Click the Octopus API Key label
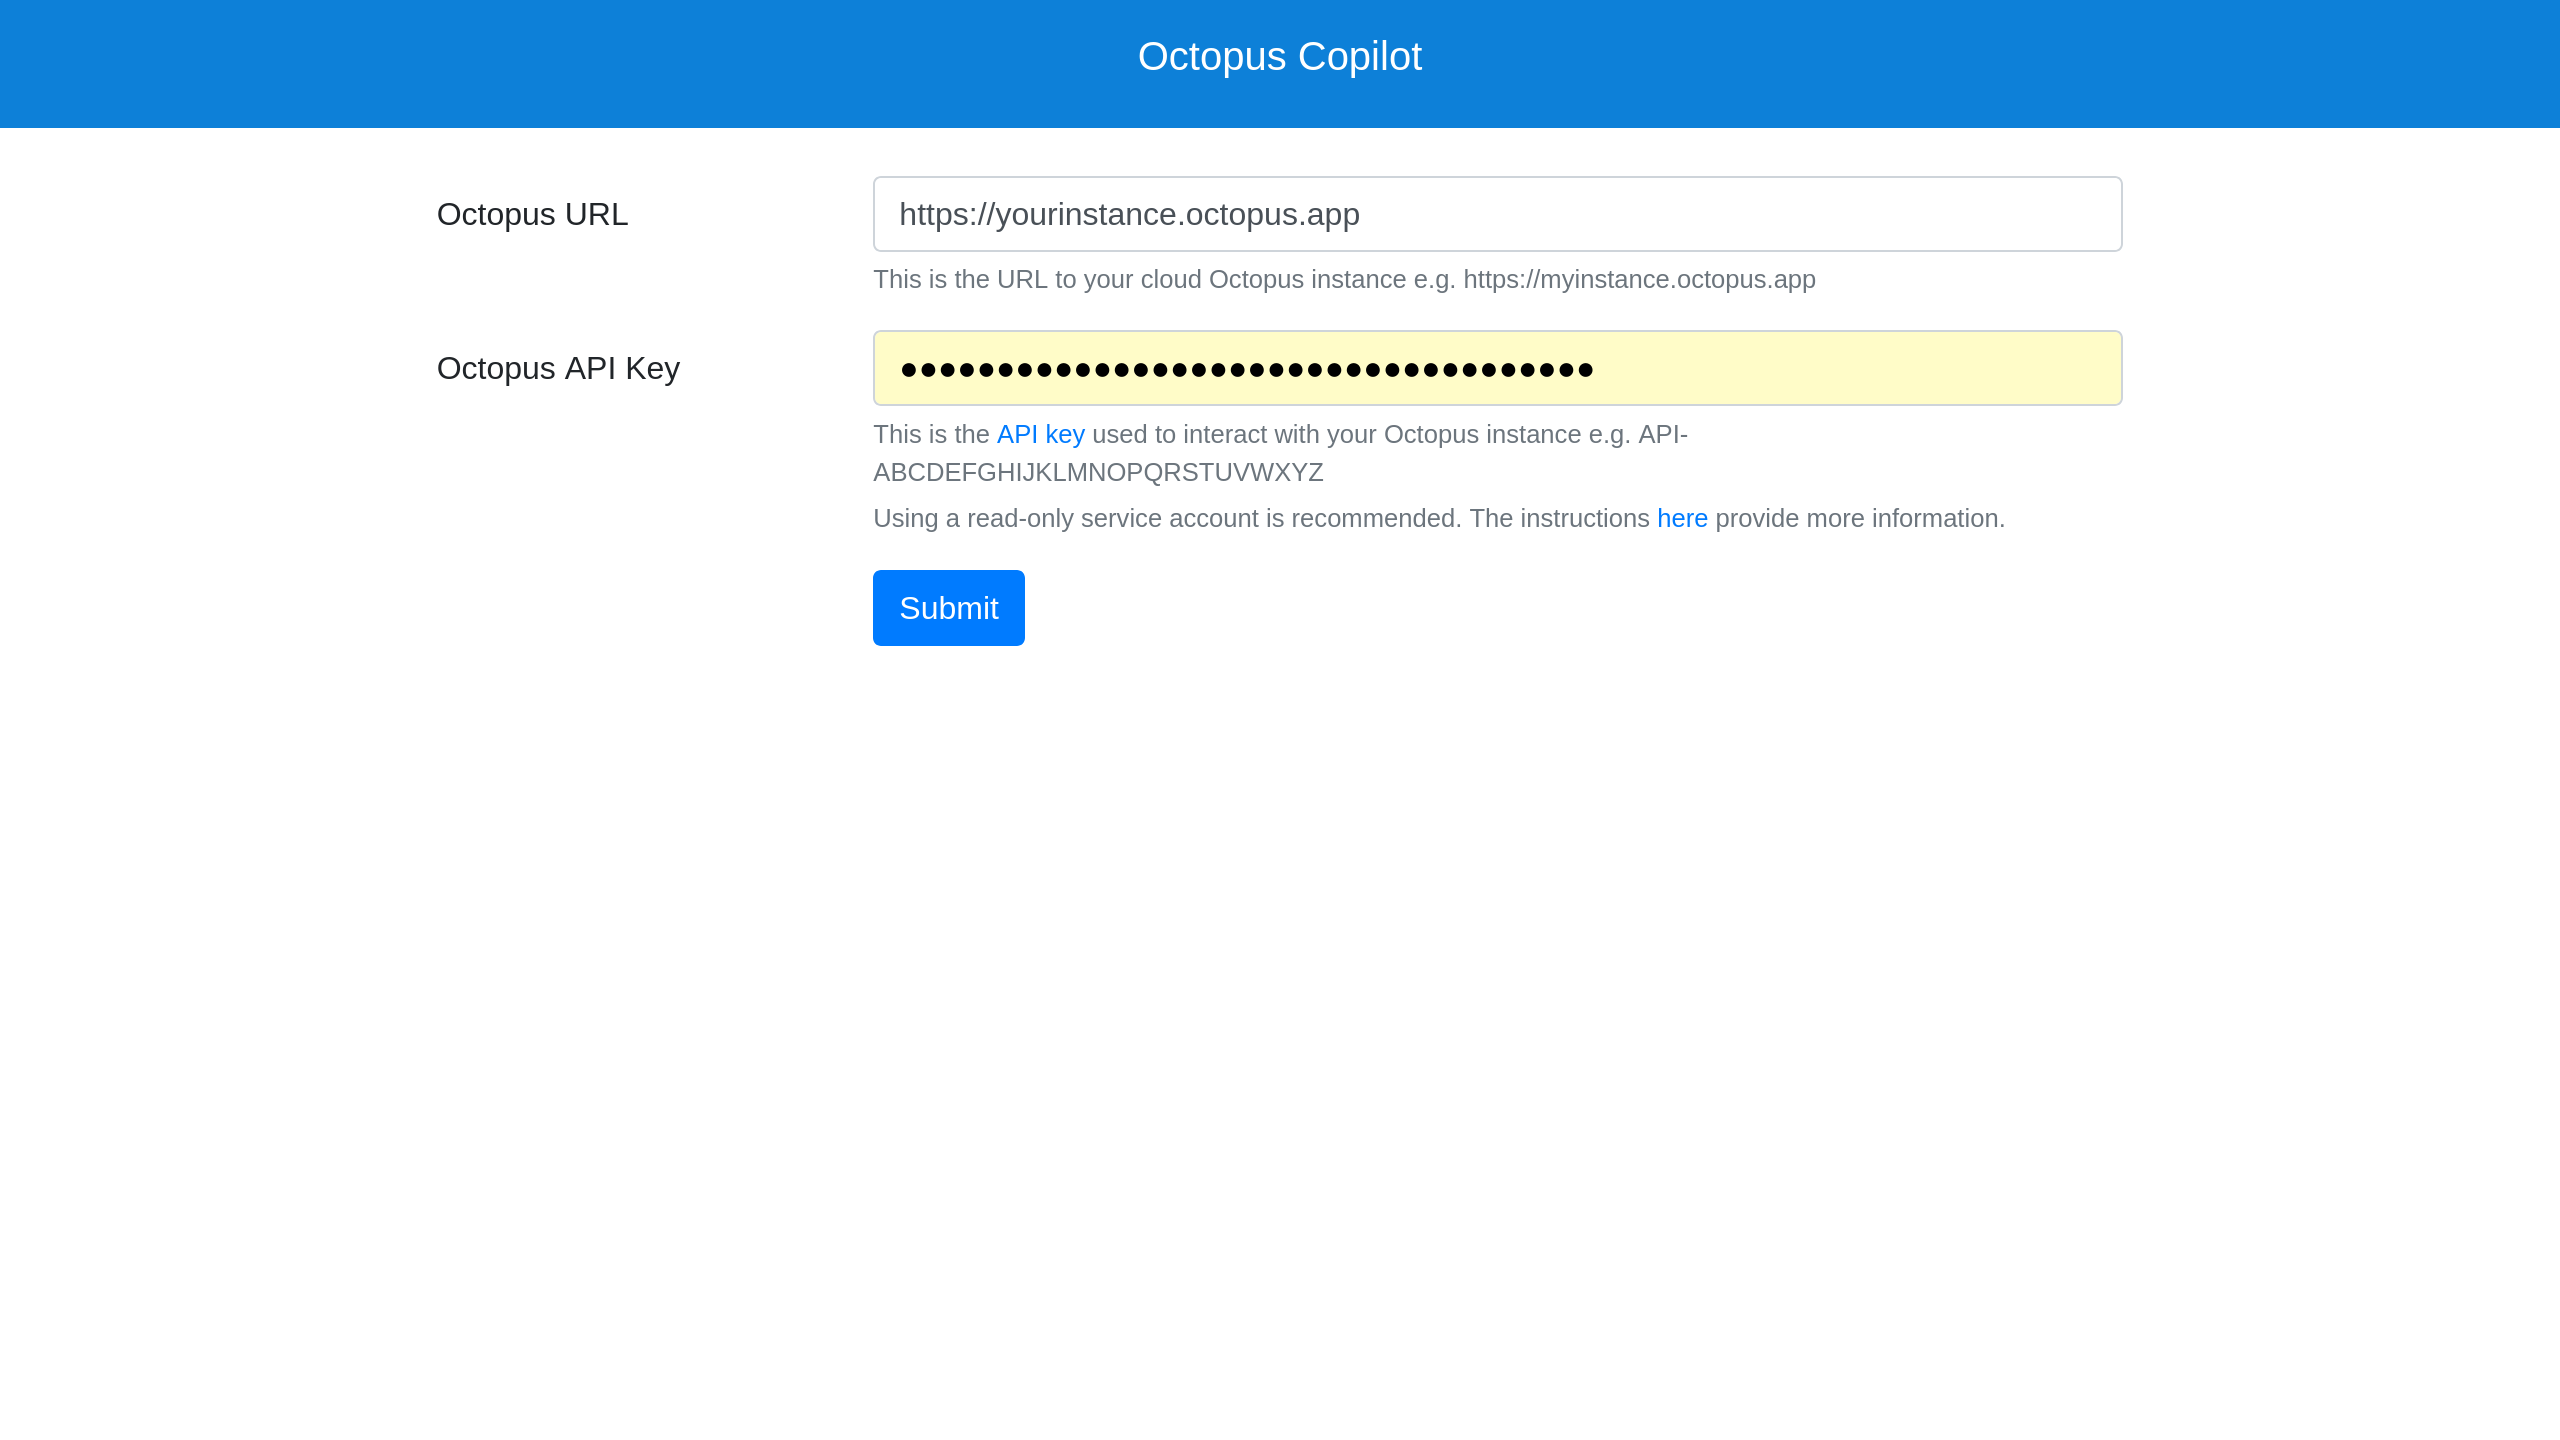Image resolution: width=2560 pixels, height=1440 pixels. point(557,367)
